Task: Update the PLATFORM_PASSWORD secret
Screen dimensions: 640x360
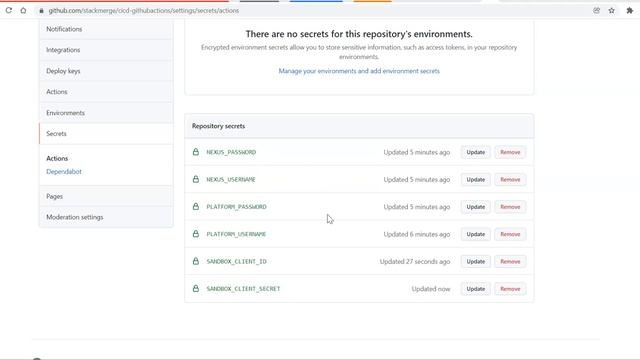Action: 476,207
